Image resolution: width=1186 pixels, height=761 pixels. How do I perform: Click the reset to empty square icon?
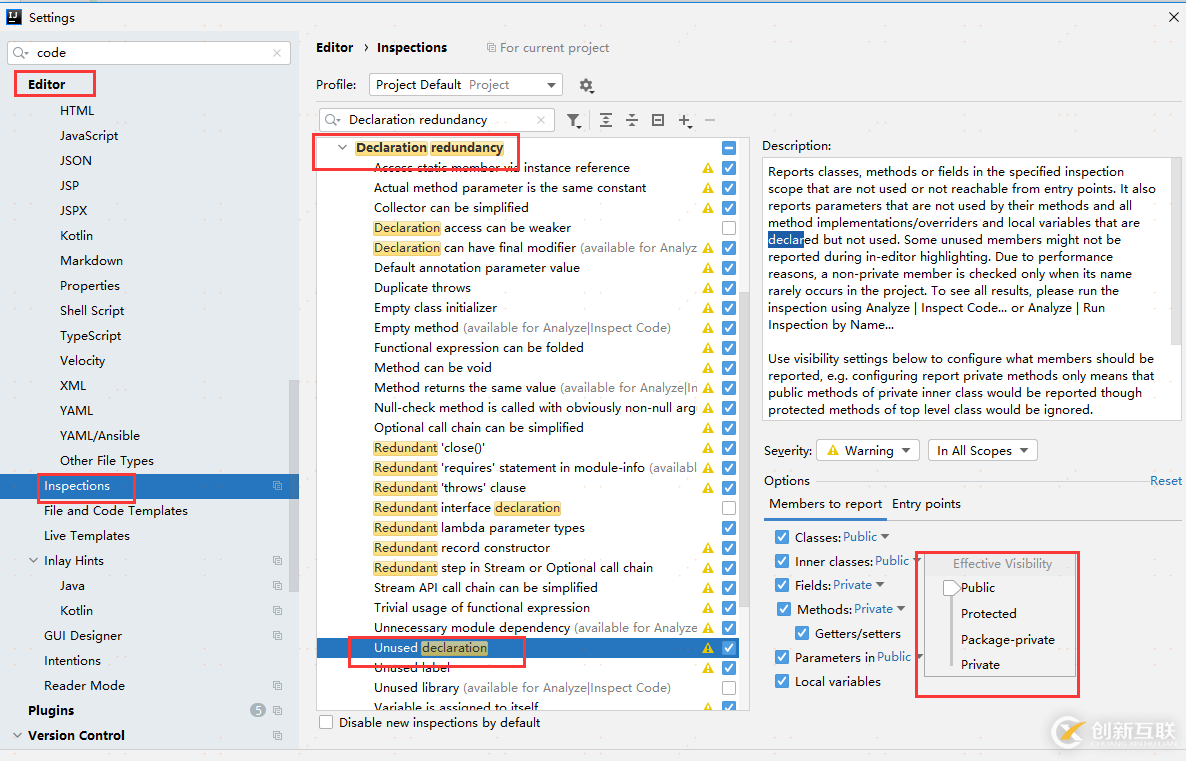[x=658, y=120]
